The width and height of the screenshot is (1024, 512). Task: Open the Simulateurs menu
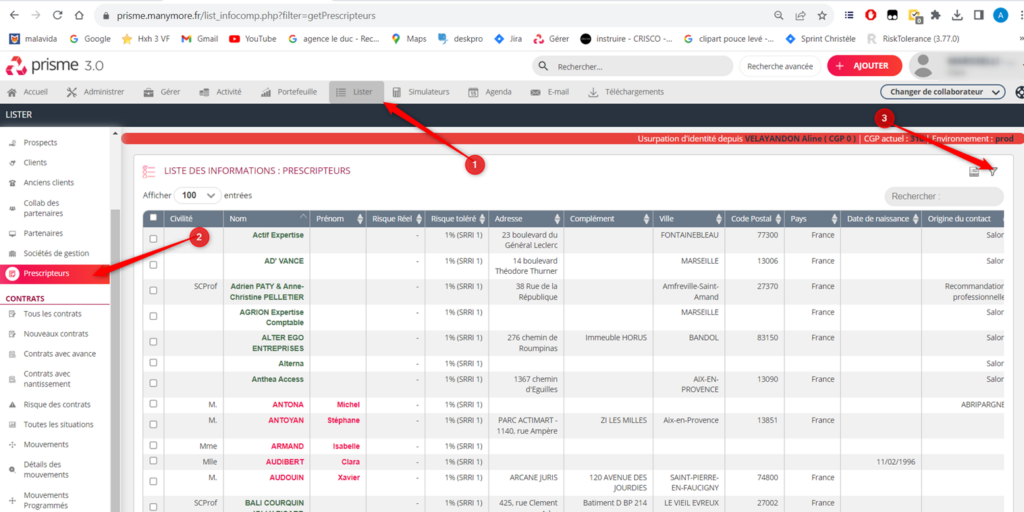click(x=421, y=92)
